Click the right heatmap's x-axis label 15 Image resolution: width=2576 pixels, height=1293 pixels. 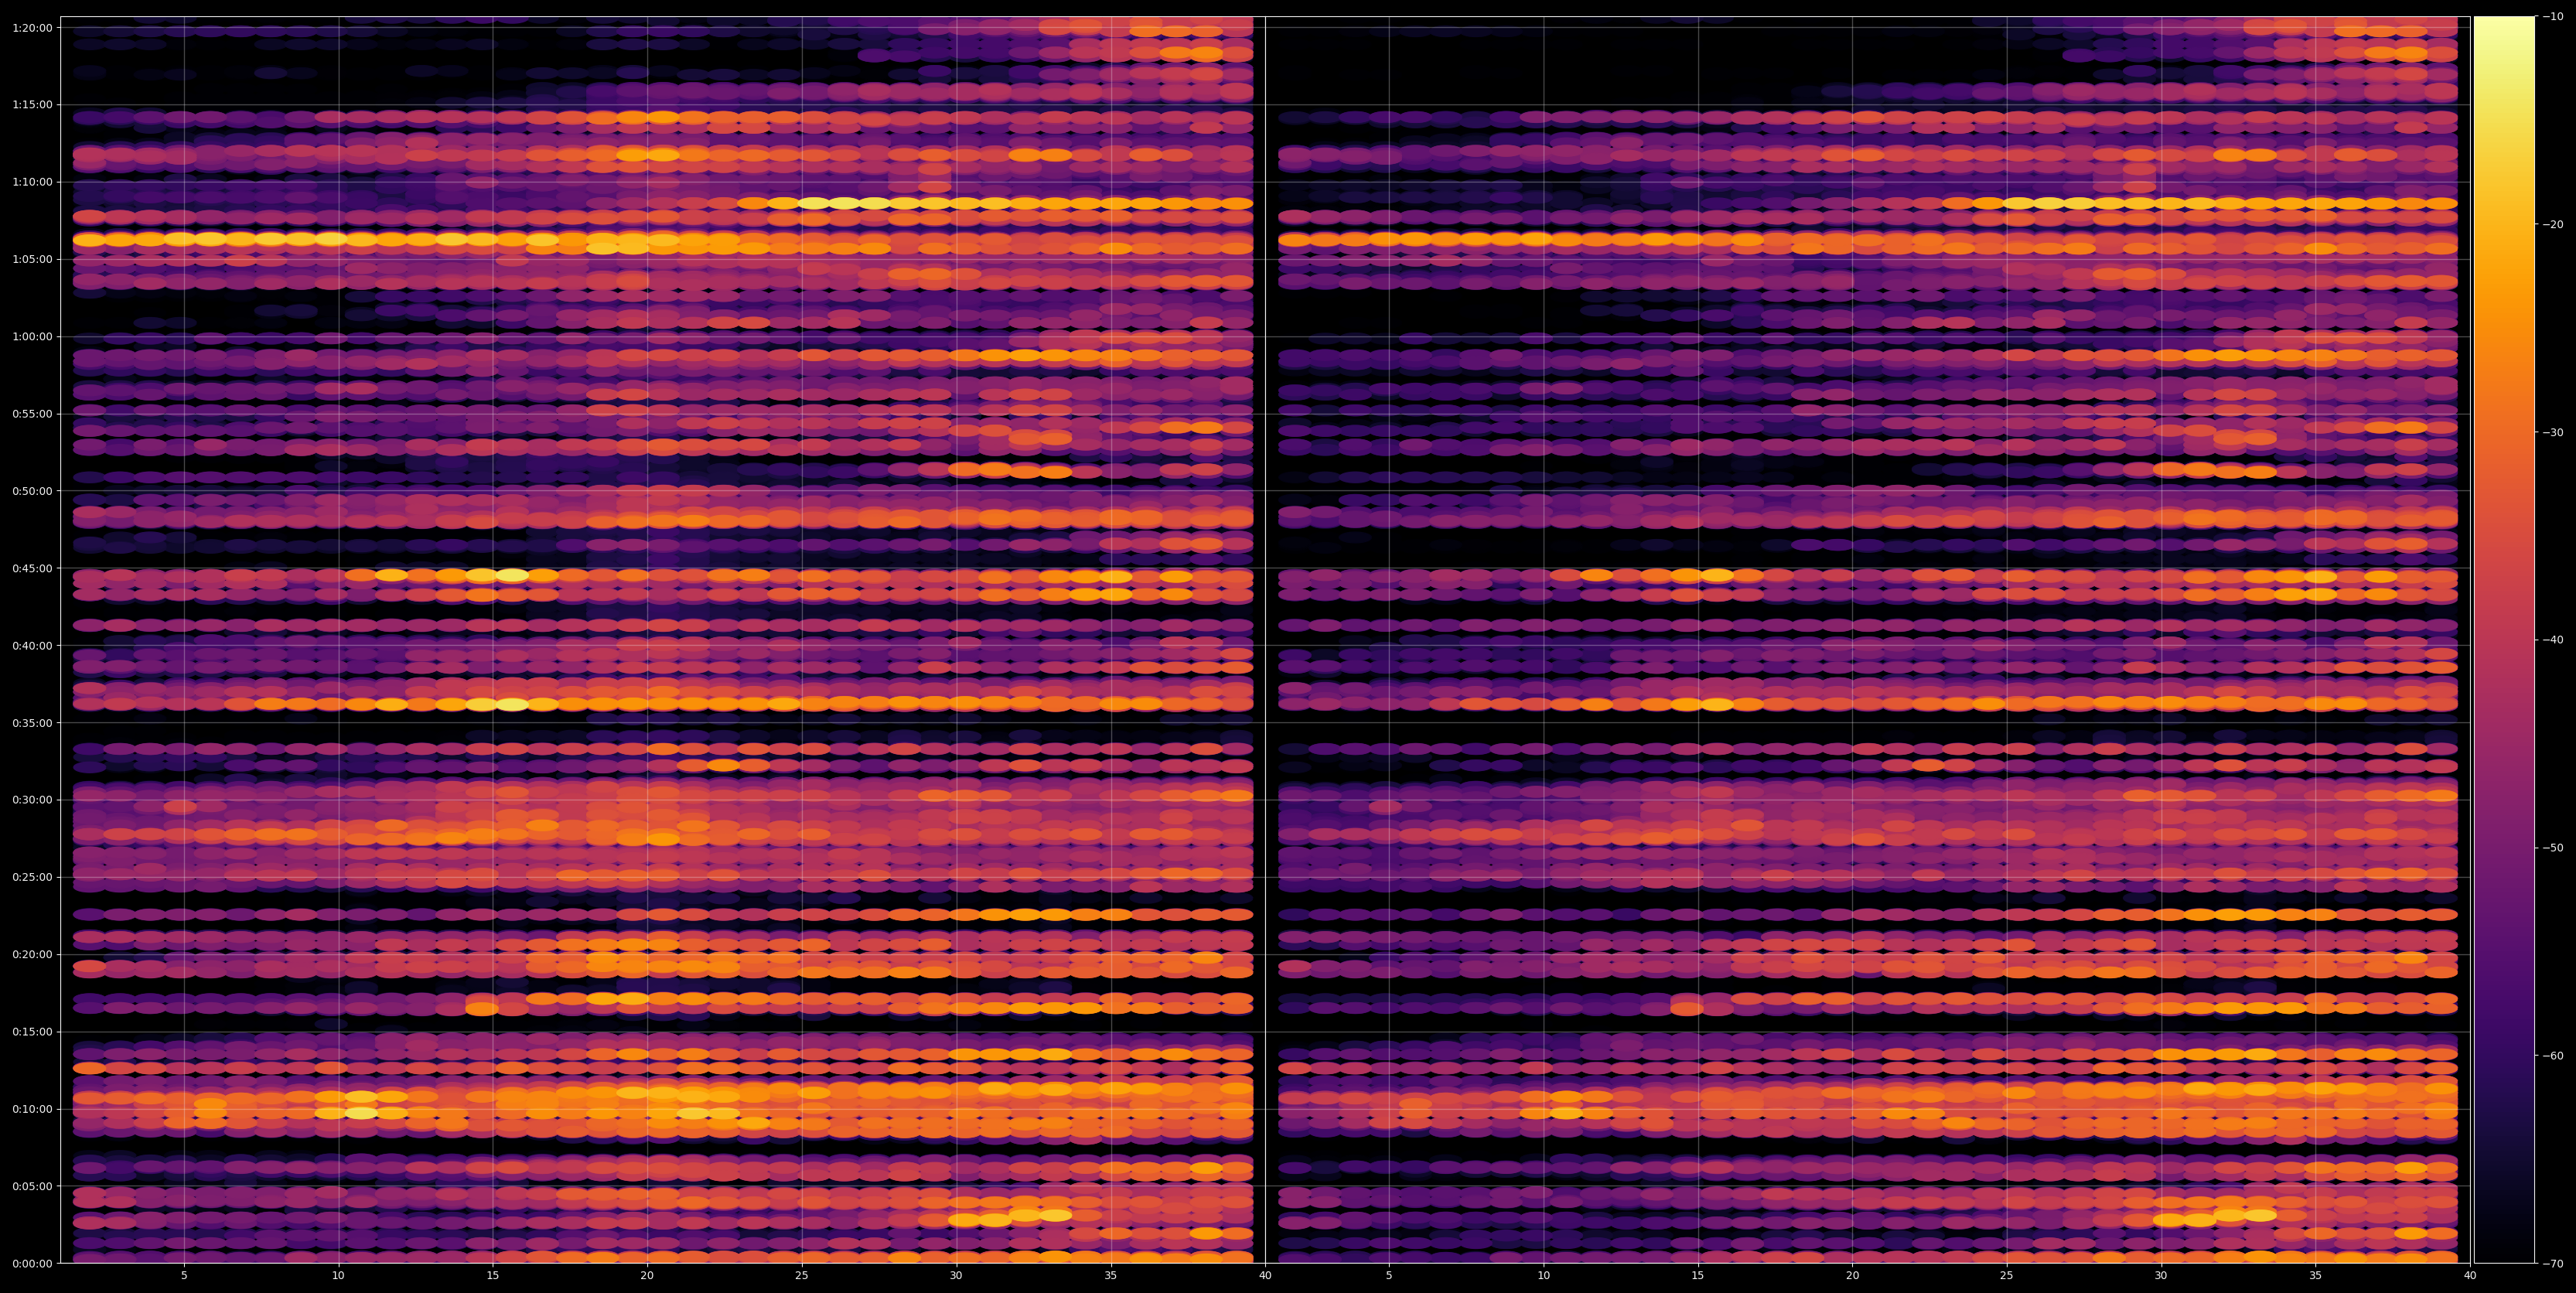click(x=1698, y=1275)
